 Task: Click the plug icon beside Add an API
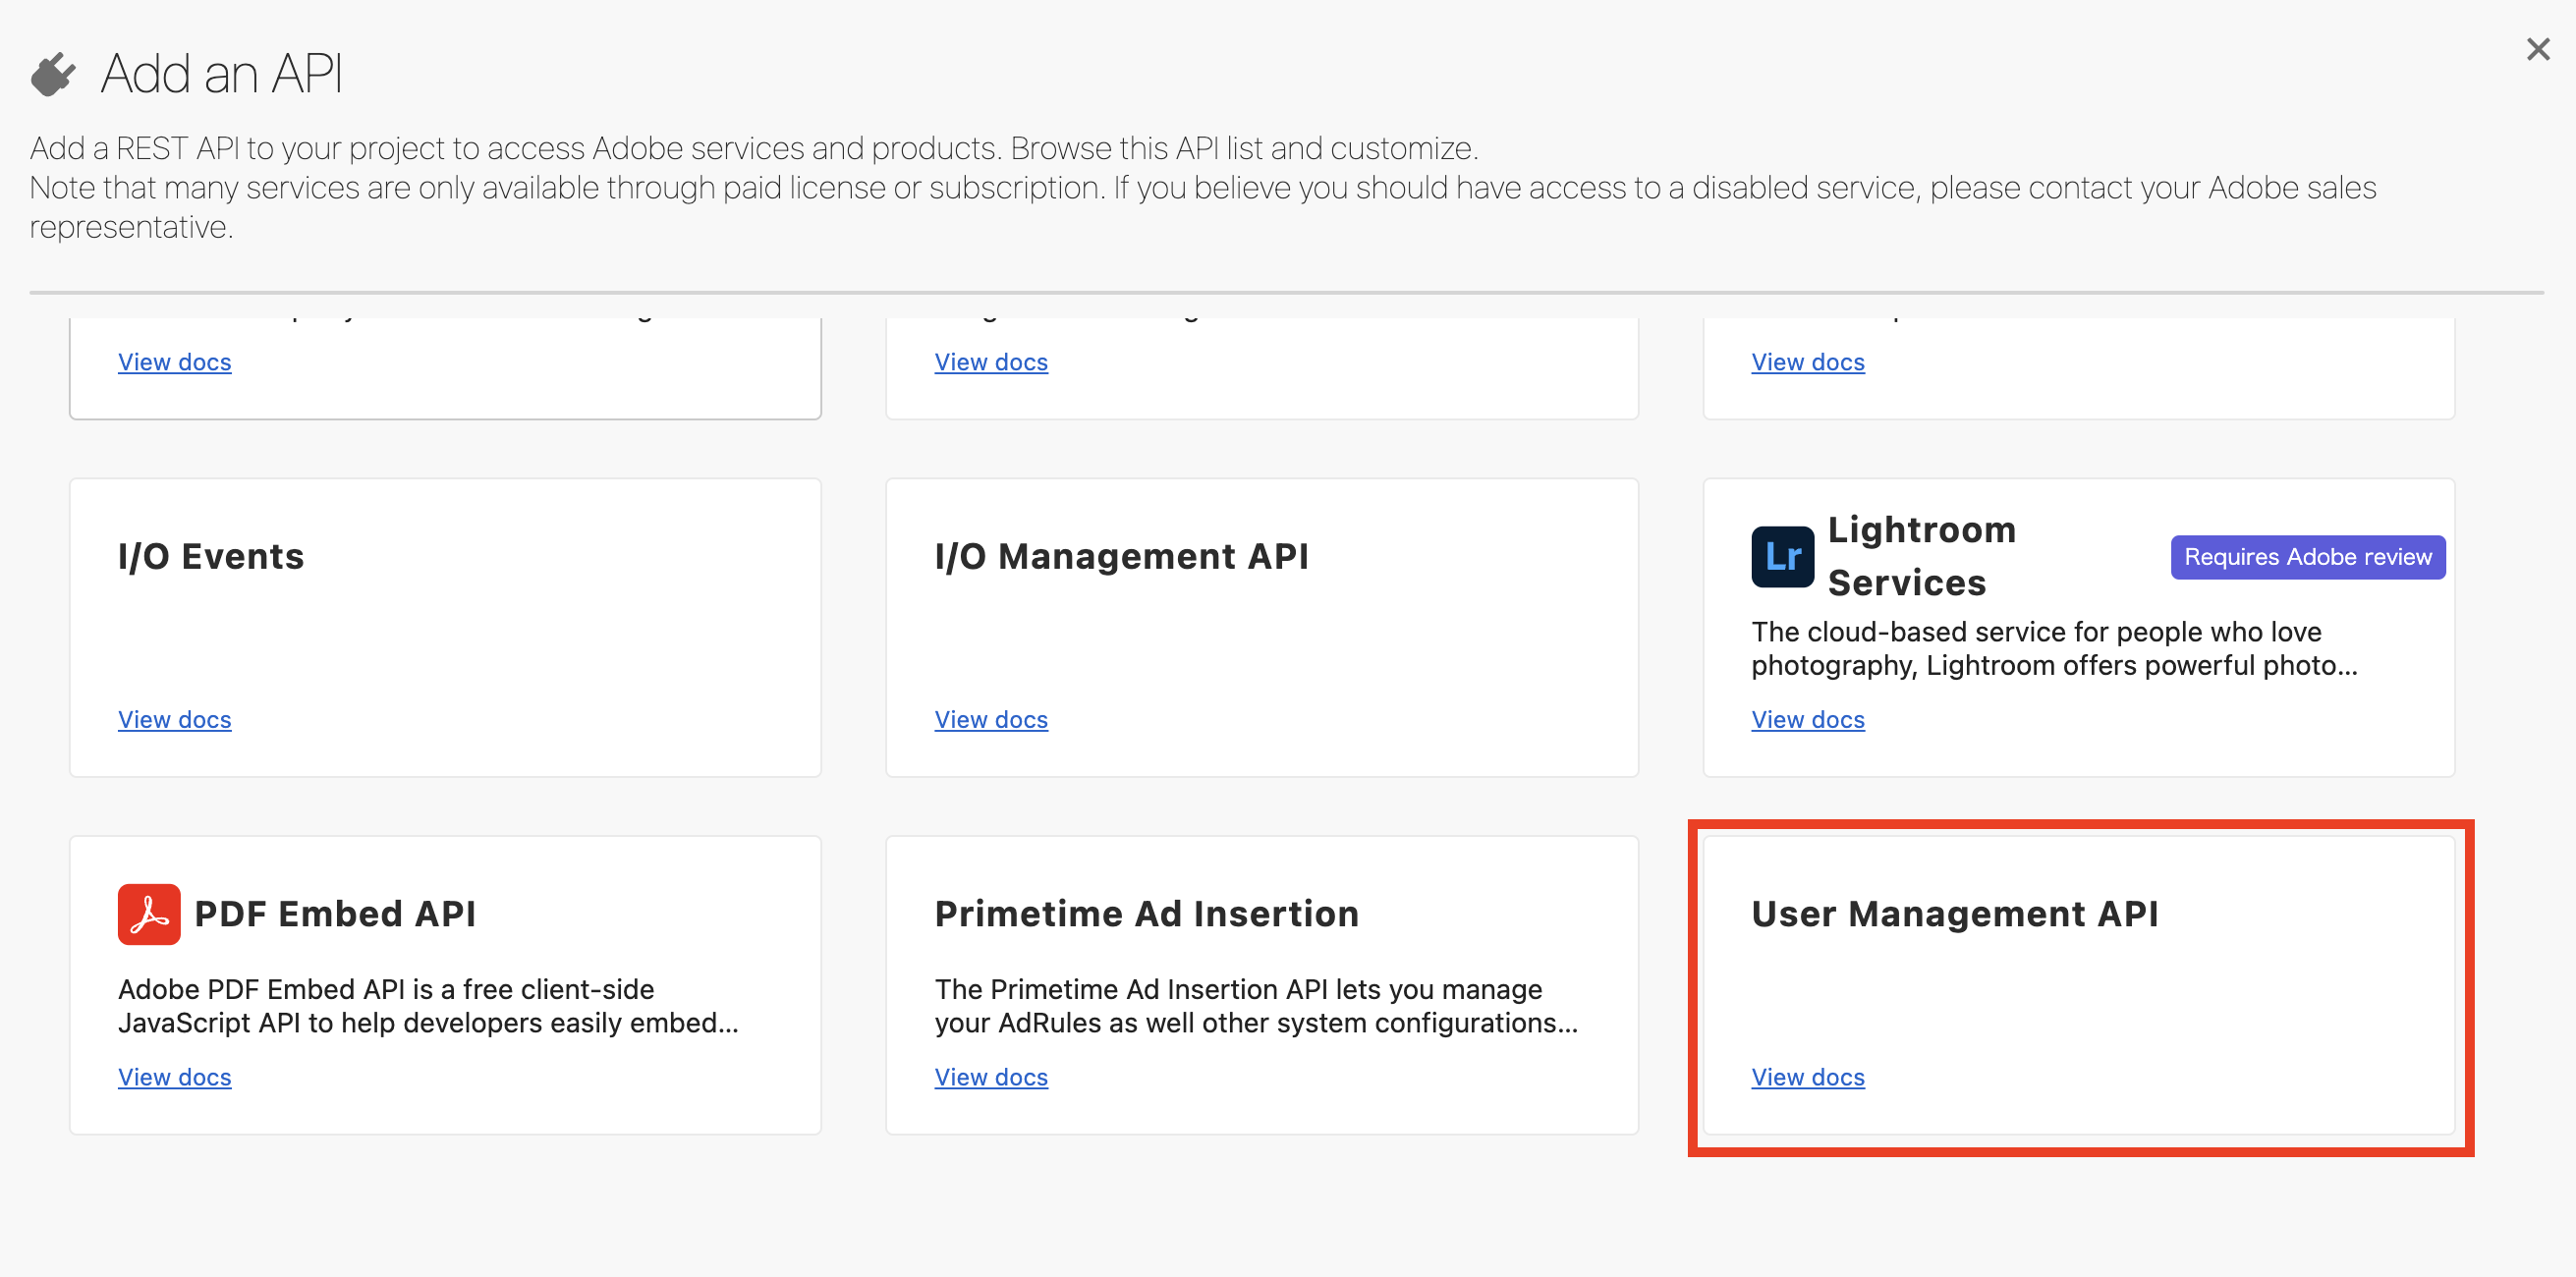pos(53,74)
